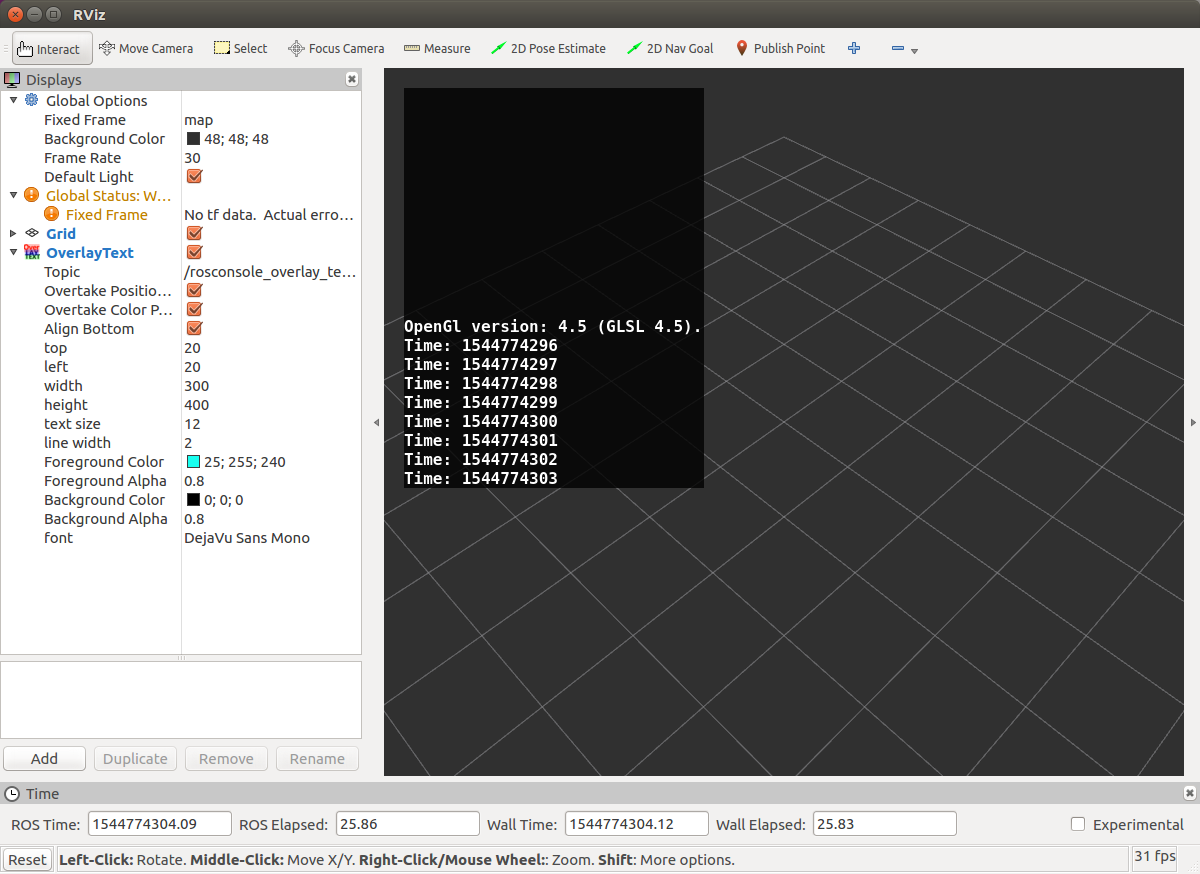Activate the 2D Nav Goal tool

click(x=669, y=48)
